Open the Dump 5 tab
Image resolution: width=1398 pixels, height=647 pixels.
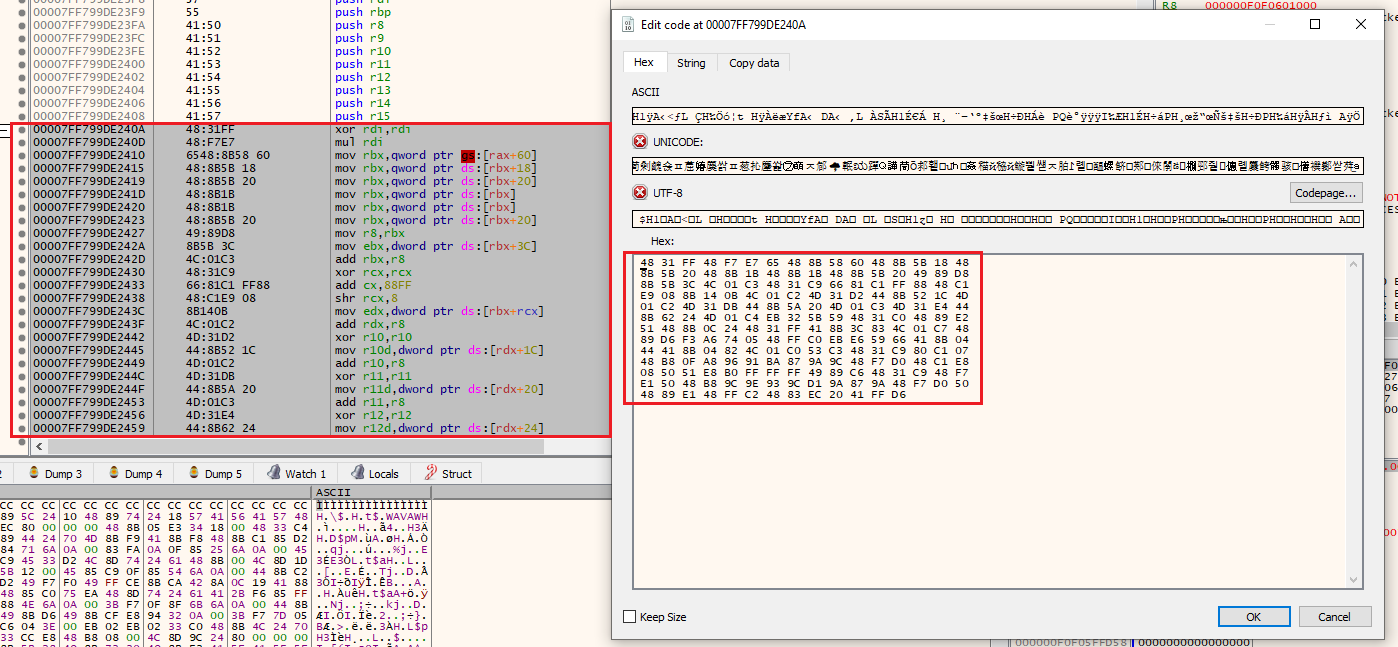tap(214, 473)
